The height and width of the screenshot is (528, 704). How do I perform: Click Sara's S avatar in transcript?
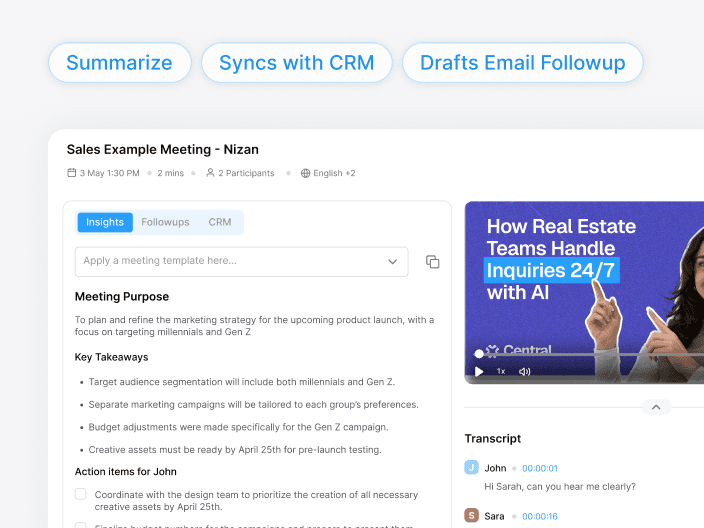(471, 515)
